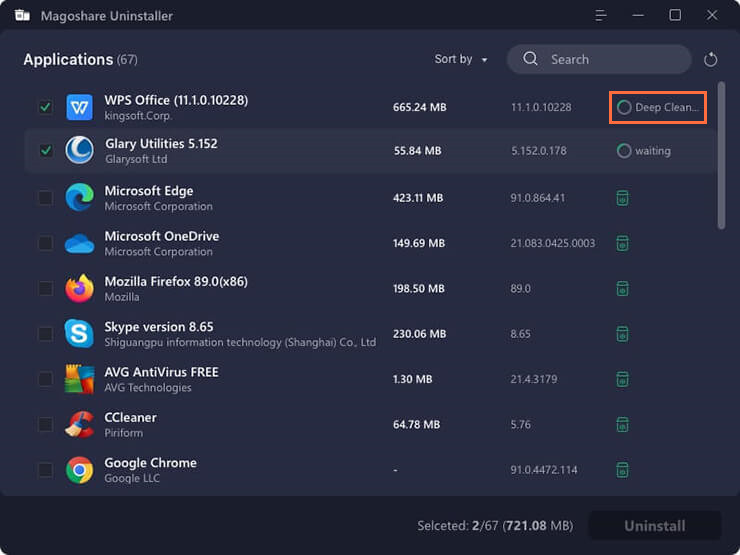Image resolution: width=740 pixels, height=555 pixels.
Task: Click the refresh applications list icon
Action: point(710,60)
